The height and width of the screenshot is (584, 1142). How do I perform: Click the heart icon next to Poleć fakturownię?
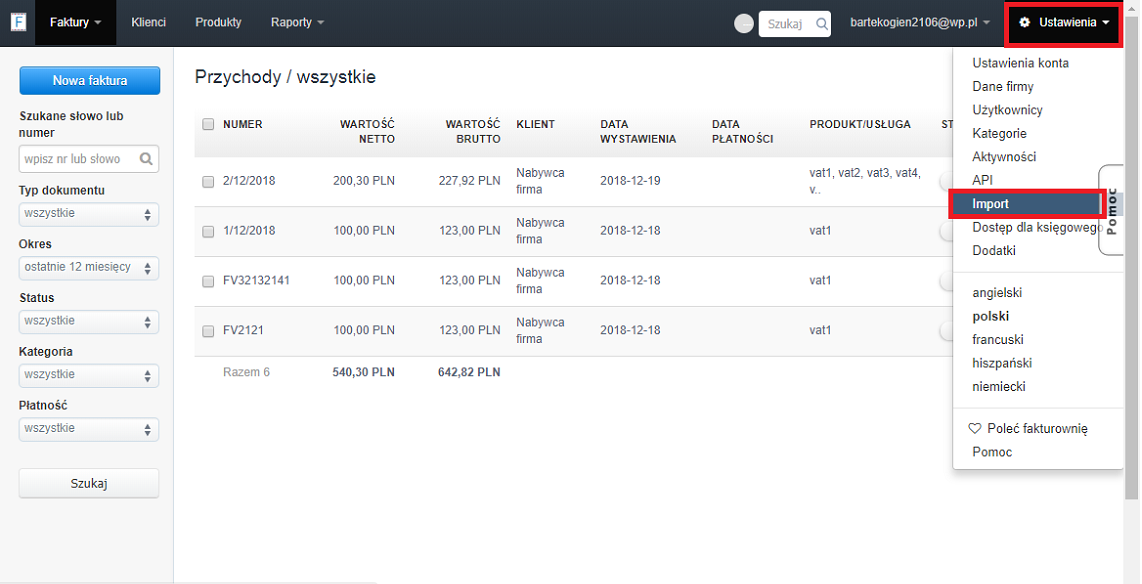[x=975, y=428]
